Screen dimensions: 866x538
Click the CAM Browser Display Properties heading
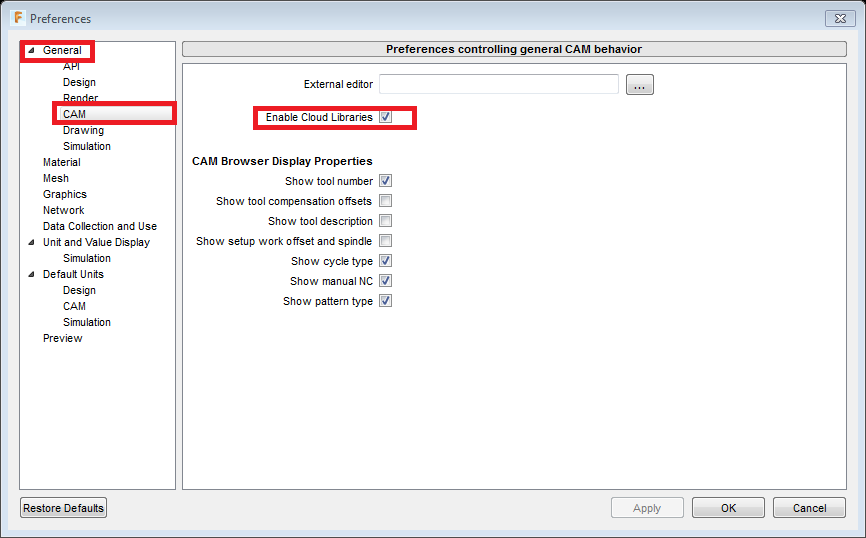point(282,161)
